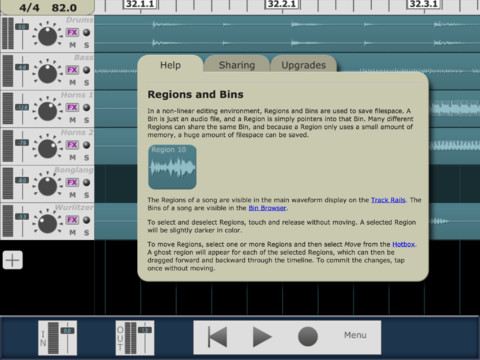Click the Horns 2 pan knob
This screenshot has width=480, height=360.
click(47, 148)
